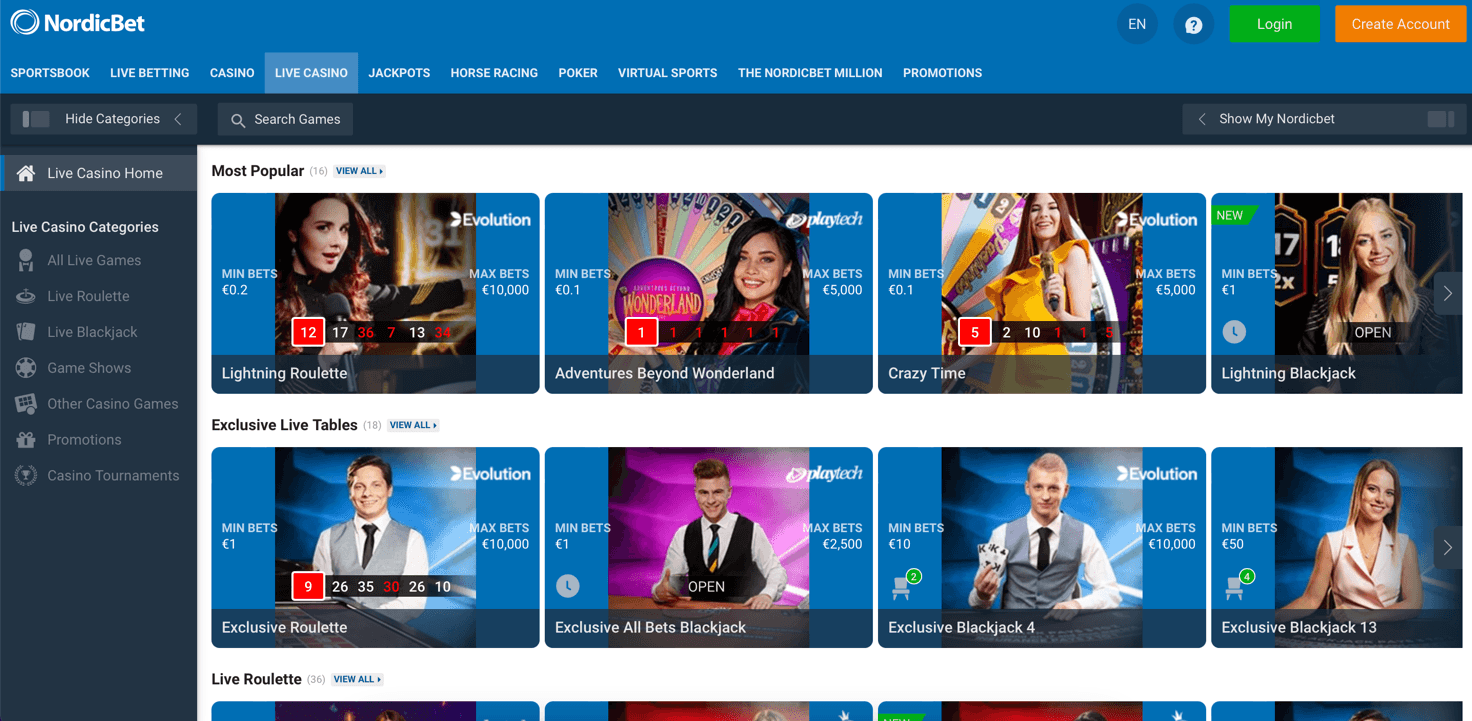Open the Adventures Beyond Wonderland card

pos(708,293)
